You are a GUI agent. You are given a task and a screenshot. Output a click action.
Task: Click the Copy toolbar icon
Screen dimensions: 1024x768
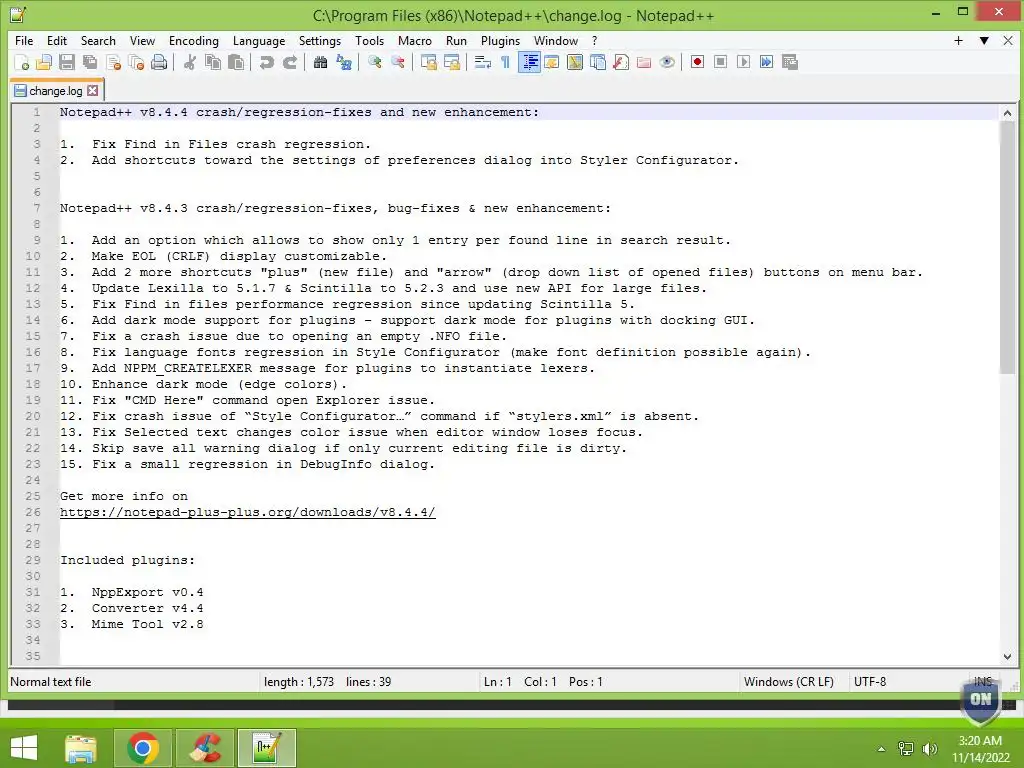point(212,62)
